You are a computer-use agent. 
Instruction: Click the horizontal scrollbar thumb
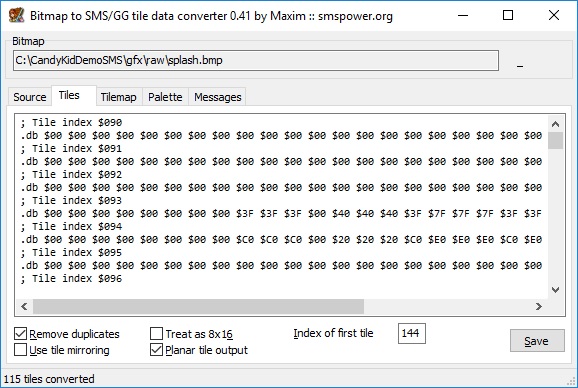(198, 307)
